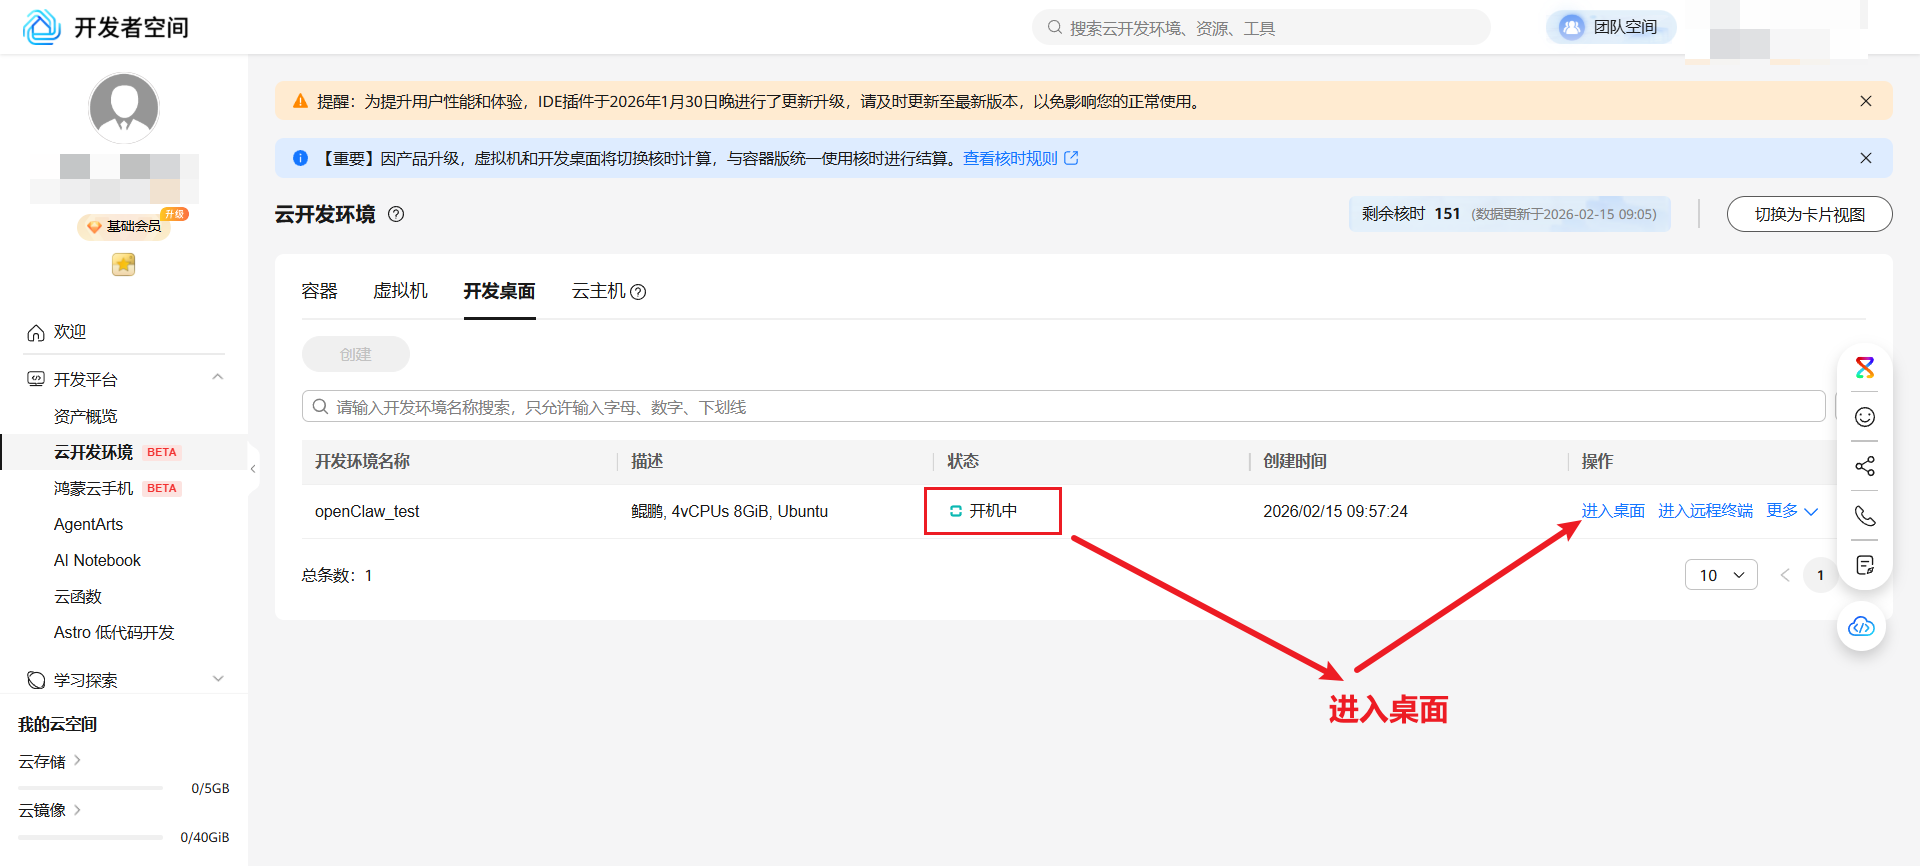This screenshot has height=866, width=1920.
Task: Click the phone contact icon
Action: (x=1864, y=516)
